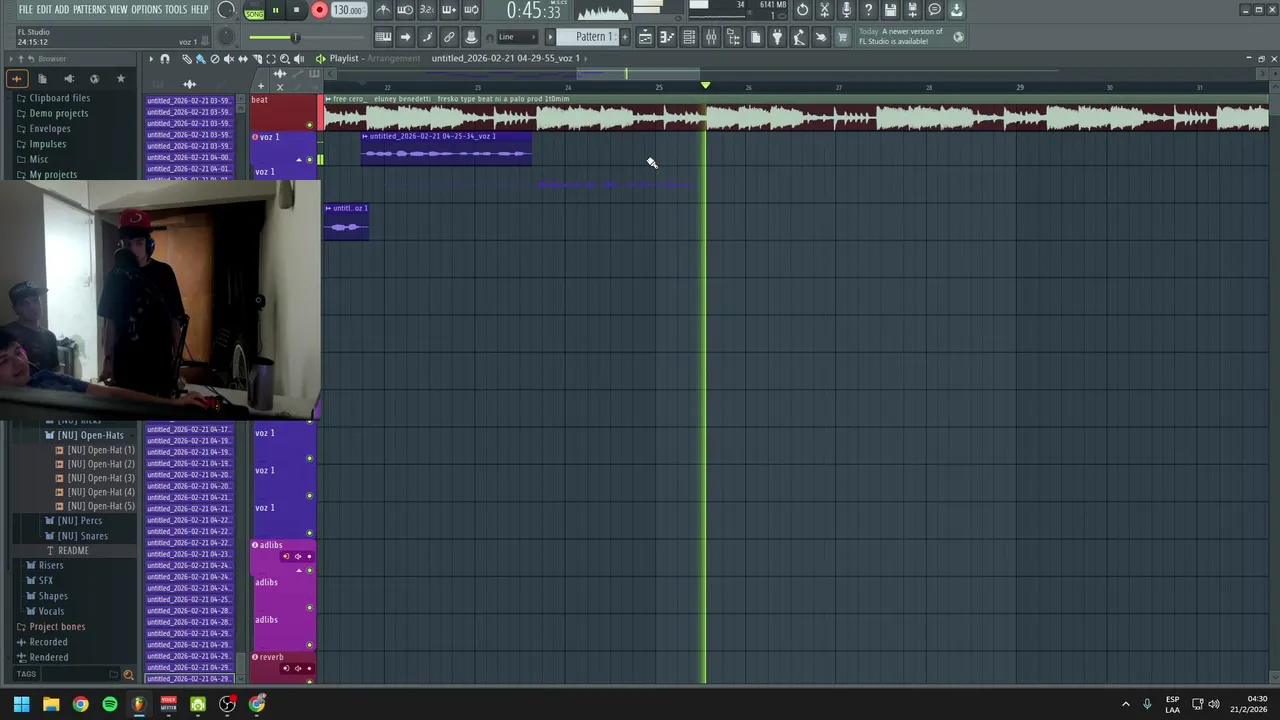1280x720 pixels.
Task: Mute the beat track green dot
Action: pos(309,125)
